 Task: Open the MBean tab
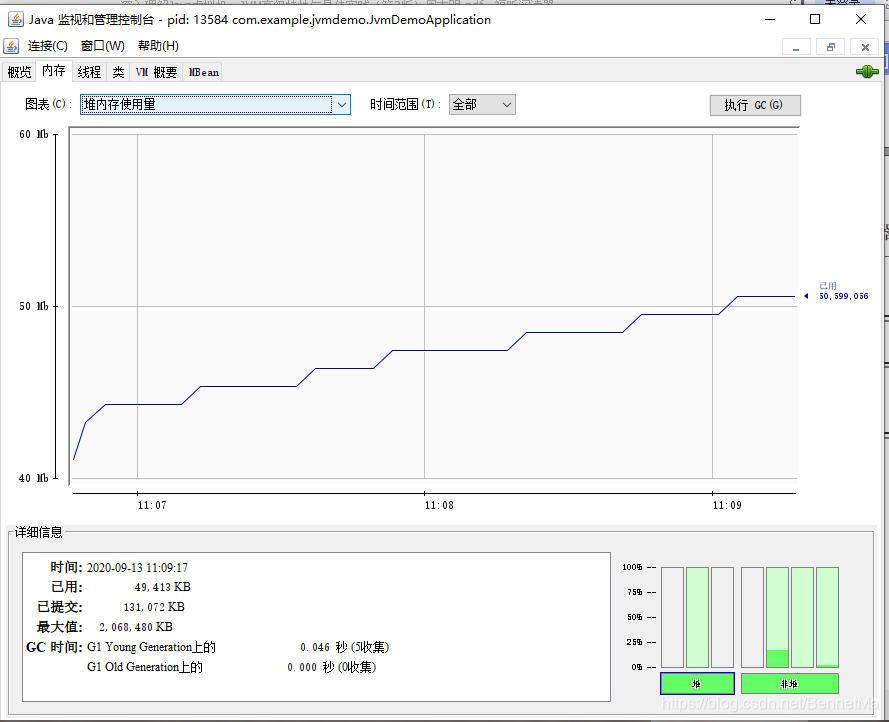pos(204,72)
